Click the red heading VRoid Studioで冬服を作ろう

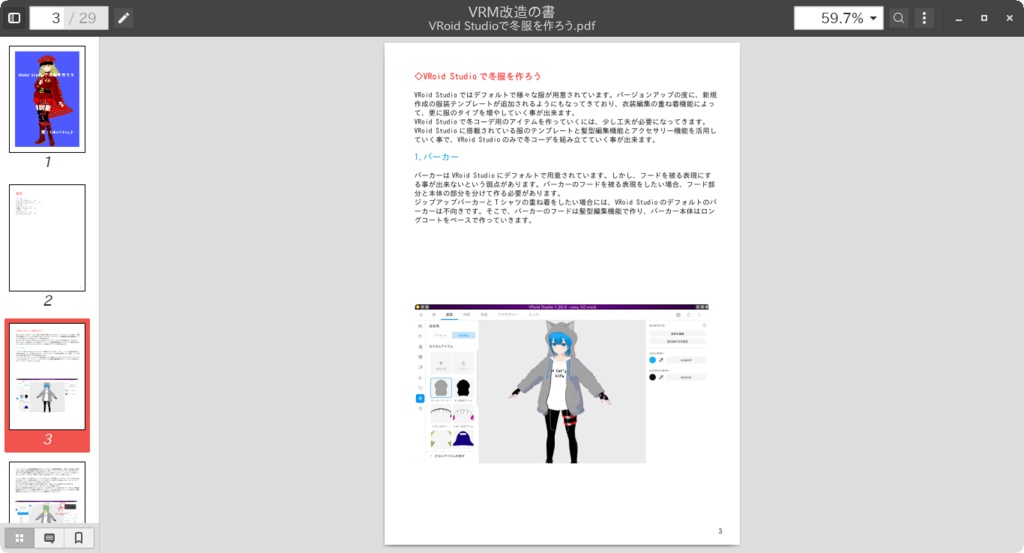click(x=478, y=76)
